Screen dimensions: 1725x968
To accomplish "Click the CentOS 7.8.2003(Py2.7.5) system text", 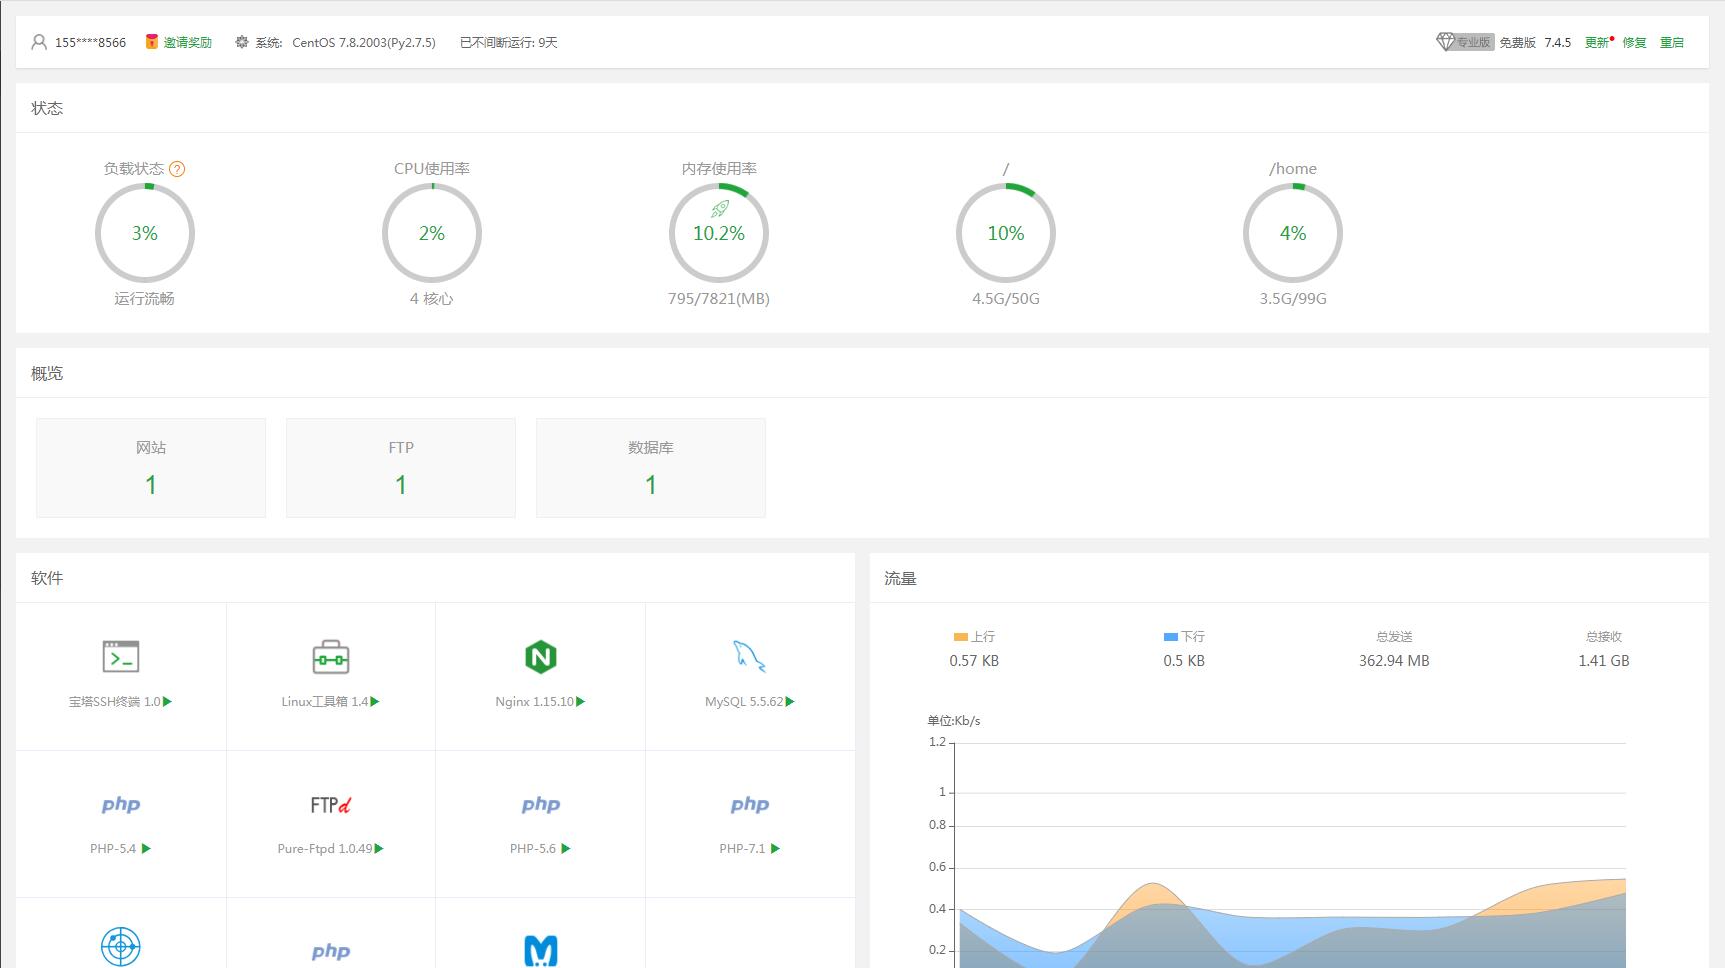I will pos(364,42).
